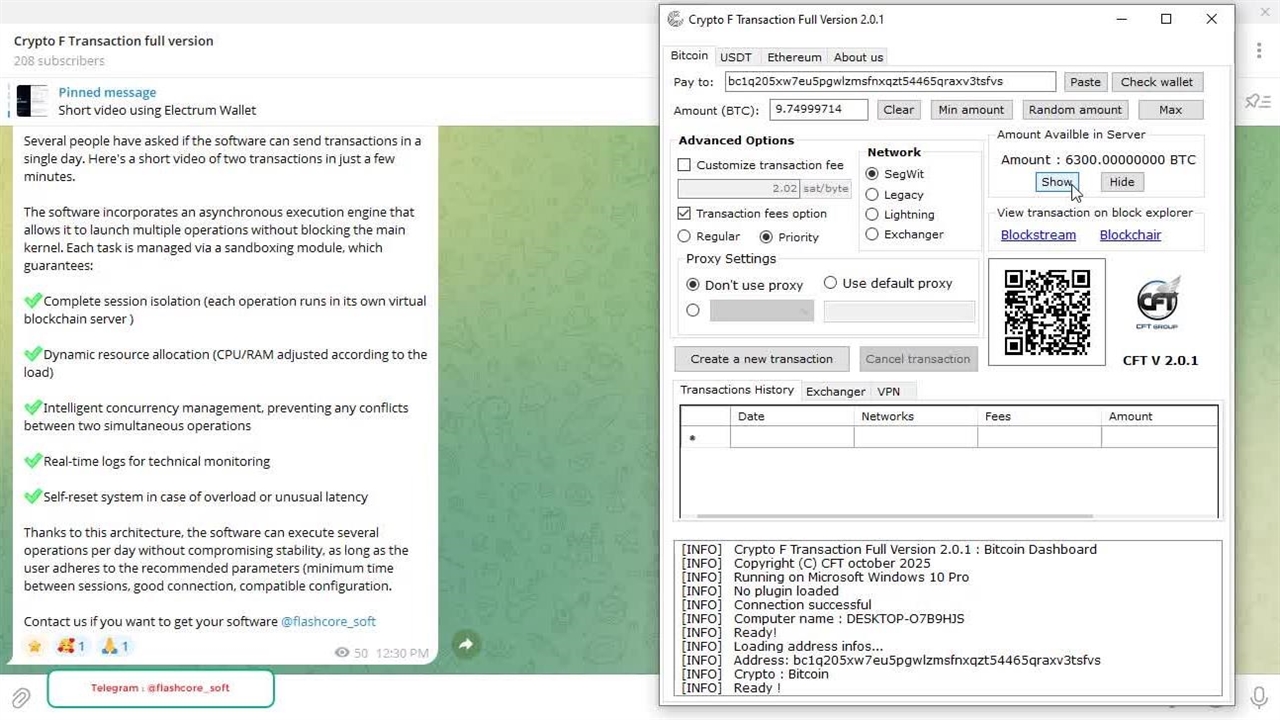Viewport: 1280px width, 720px height.
Task: Select Use default proxy option
Action: coord(830,283)
